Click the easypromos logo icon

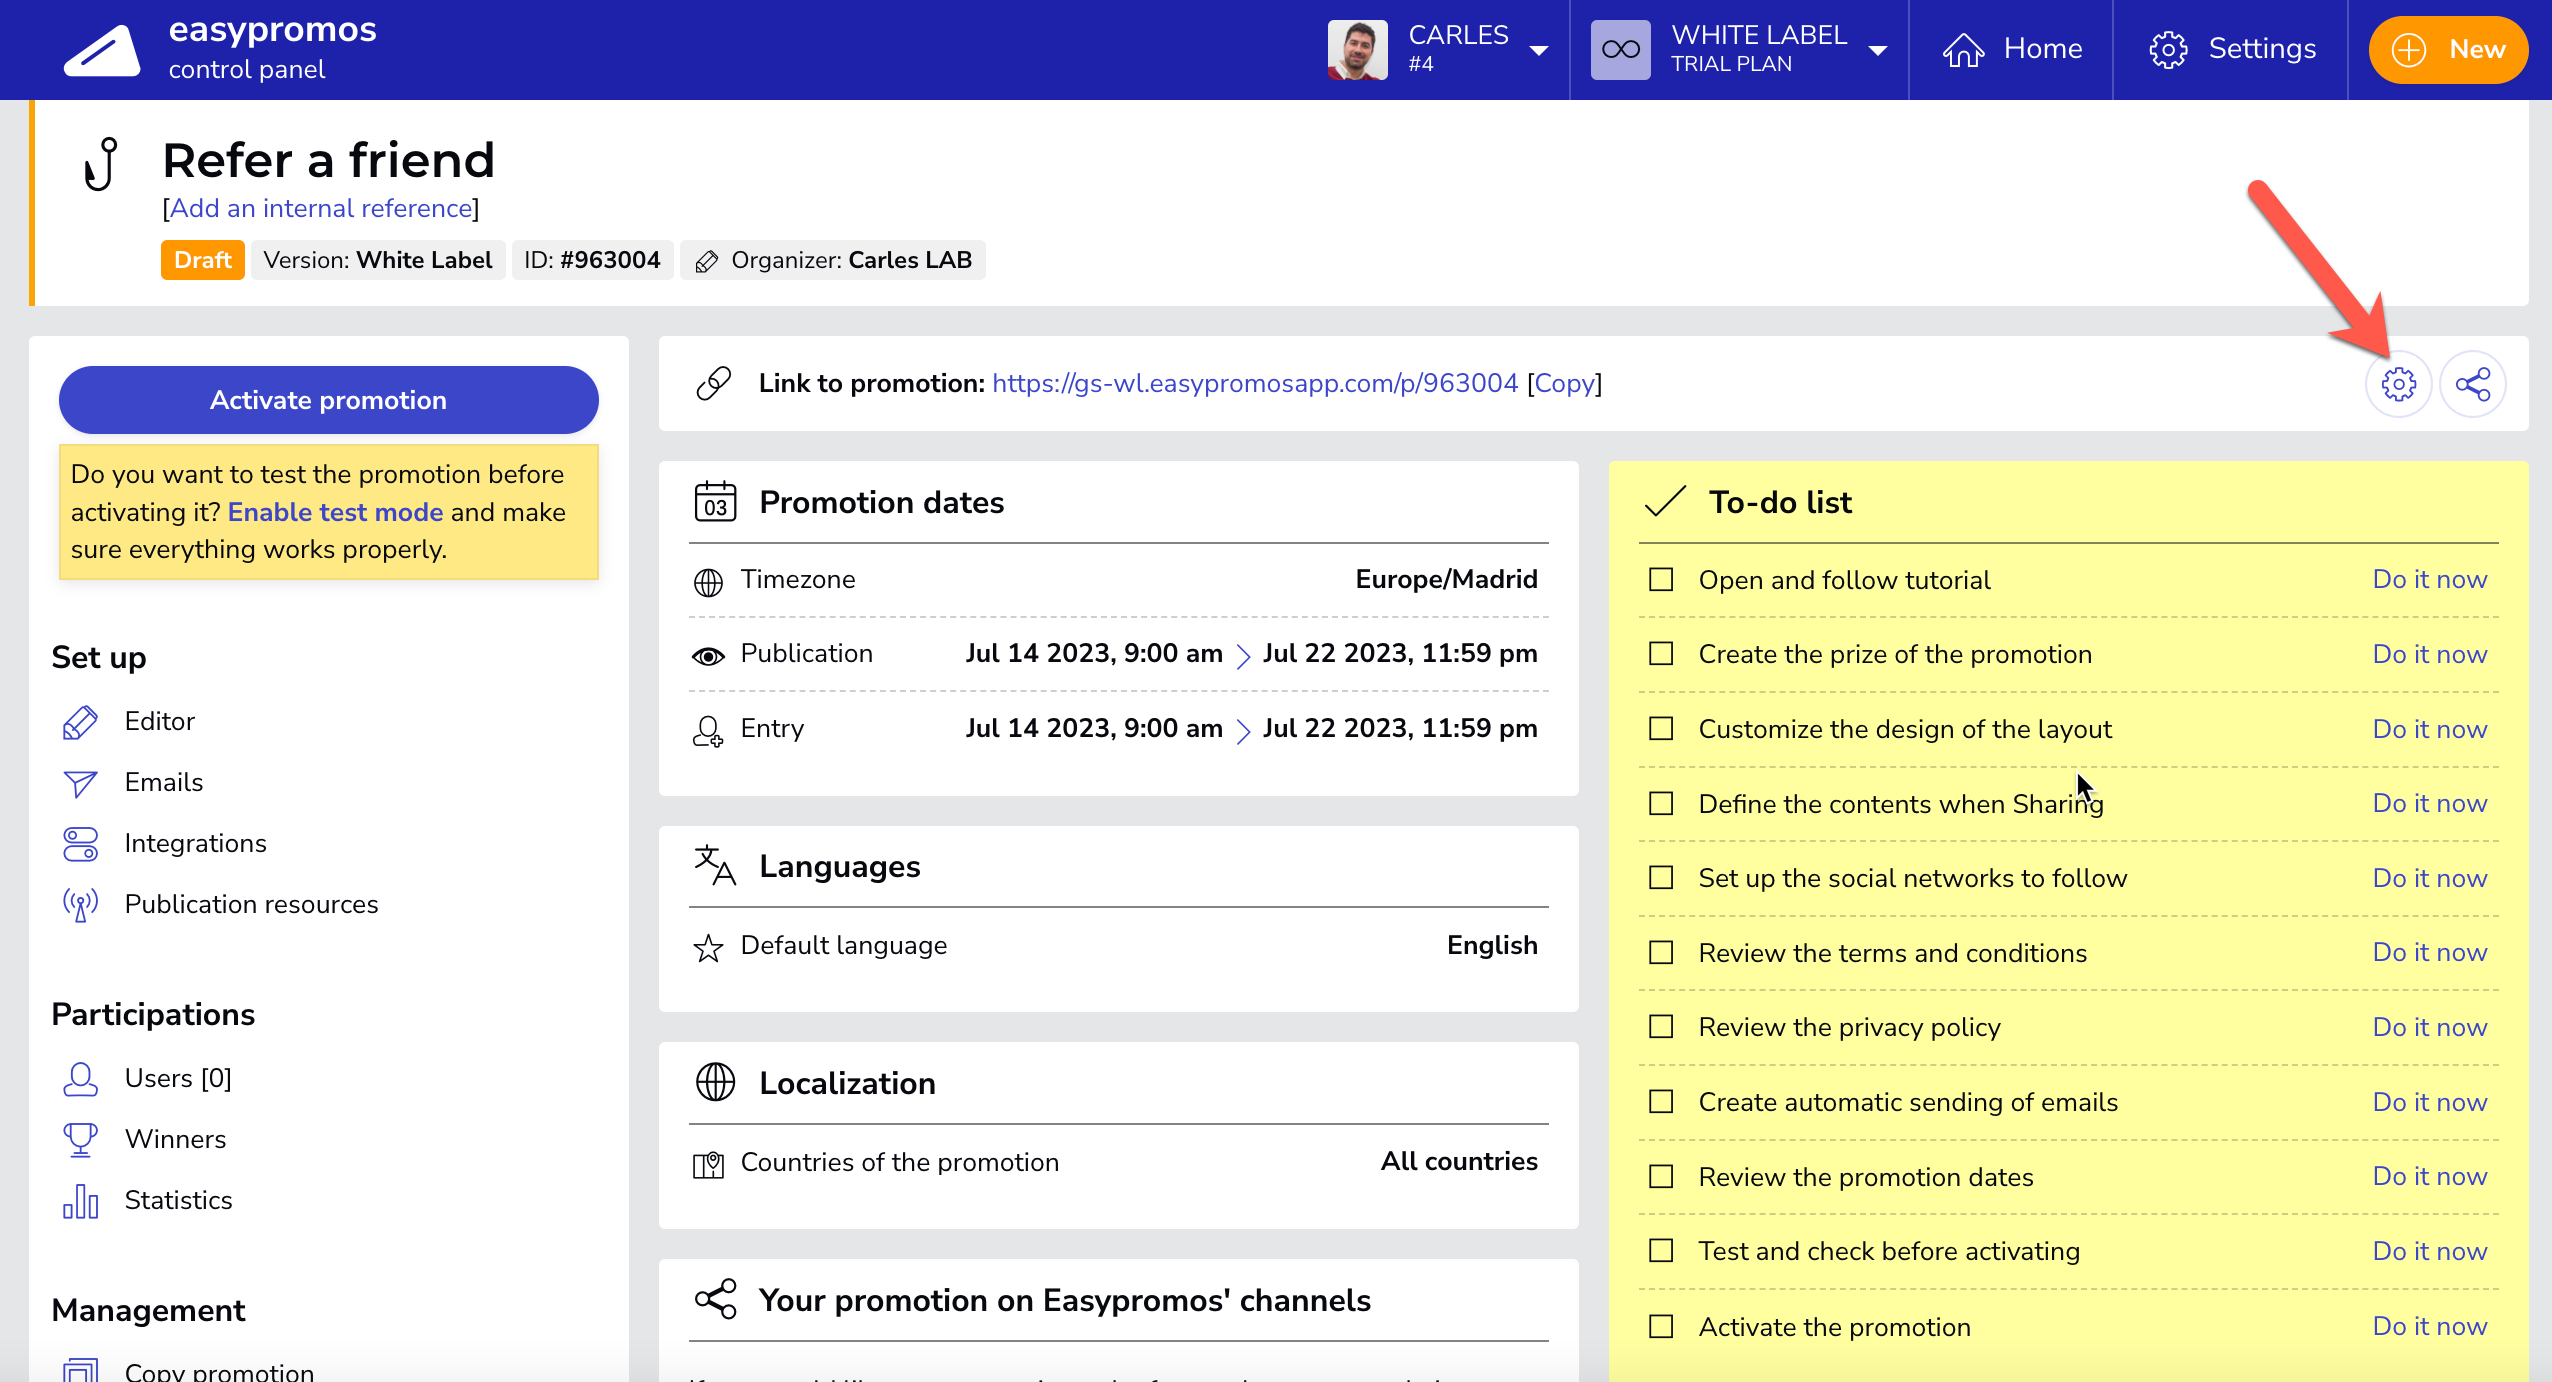[102, 50]
